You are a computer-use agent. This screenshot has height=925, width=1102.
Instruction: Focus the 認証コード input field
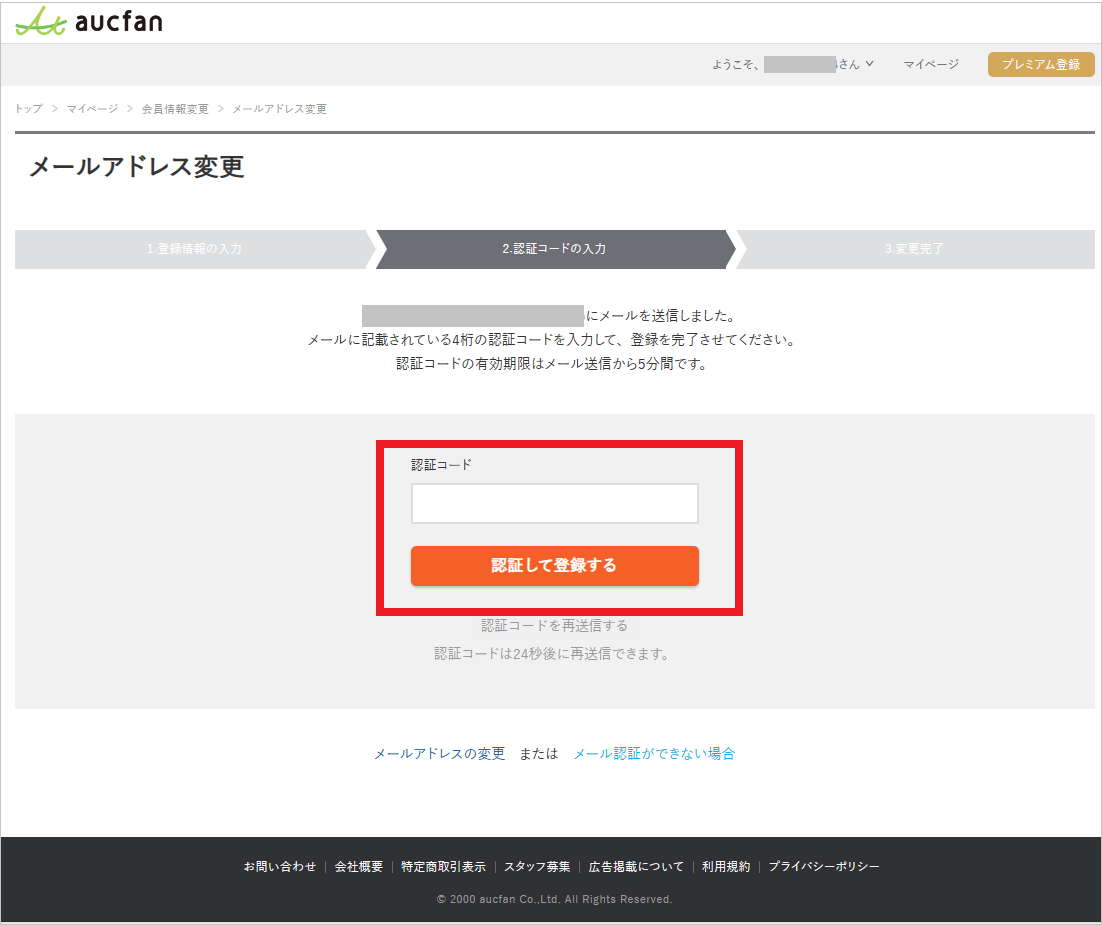[554, 503]
